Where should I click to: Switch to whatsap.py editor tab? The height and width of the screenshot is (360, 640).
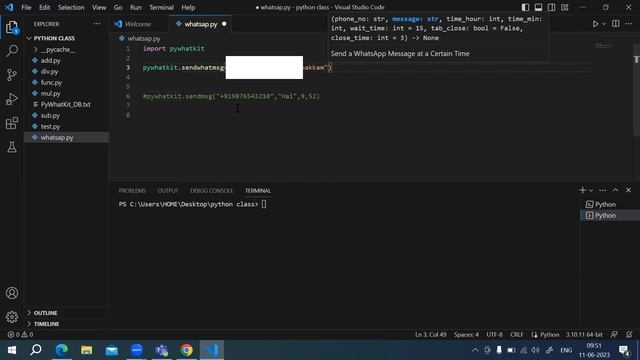point(200,24)
